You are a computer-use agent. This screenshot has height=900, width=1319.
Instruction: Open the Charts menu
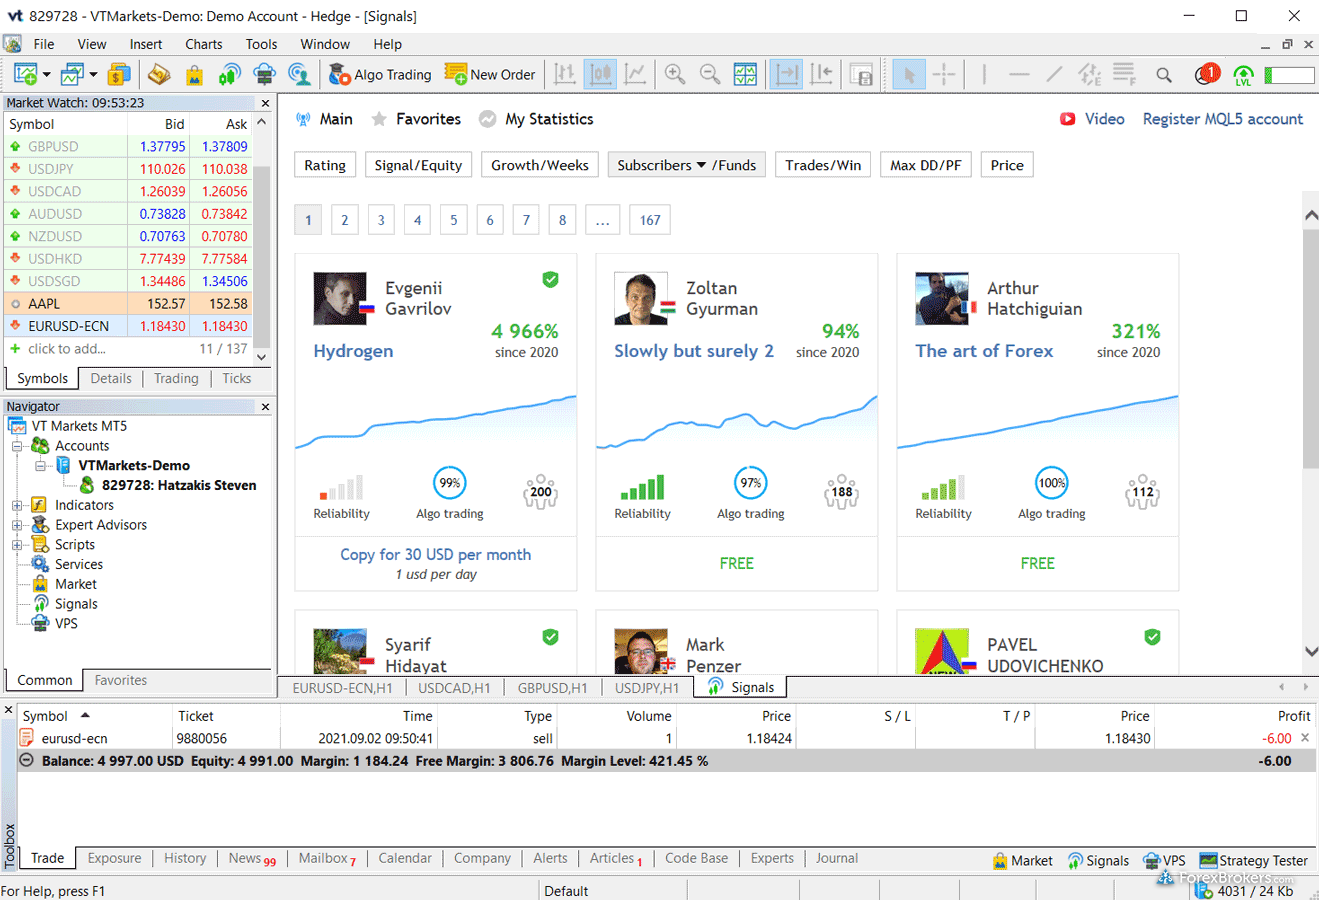(x=203, y=44)
